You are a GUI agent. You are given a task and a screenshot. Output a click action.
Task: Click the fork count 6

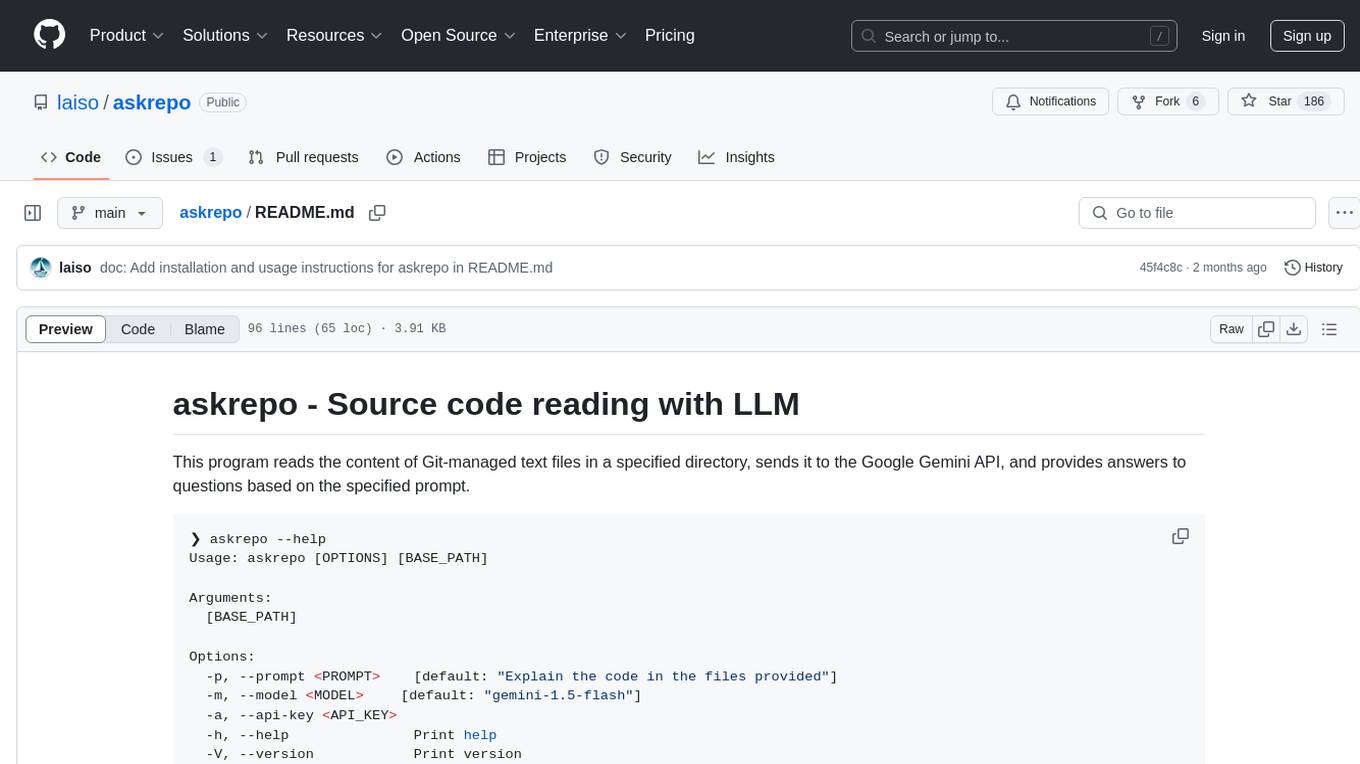[1195, 102]
